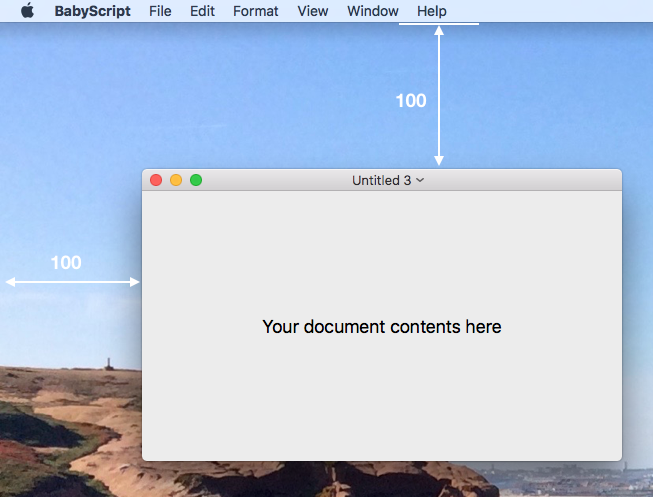This screenshot has height=497, width=653.
Task: Open the Apple menu
Action: [27, 11]
